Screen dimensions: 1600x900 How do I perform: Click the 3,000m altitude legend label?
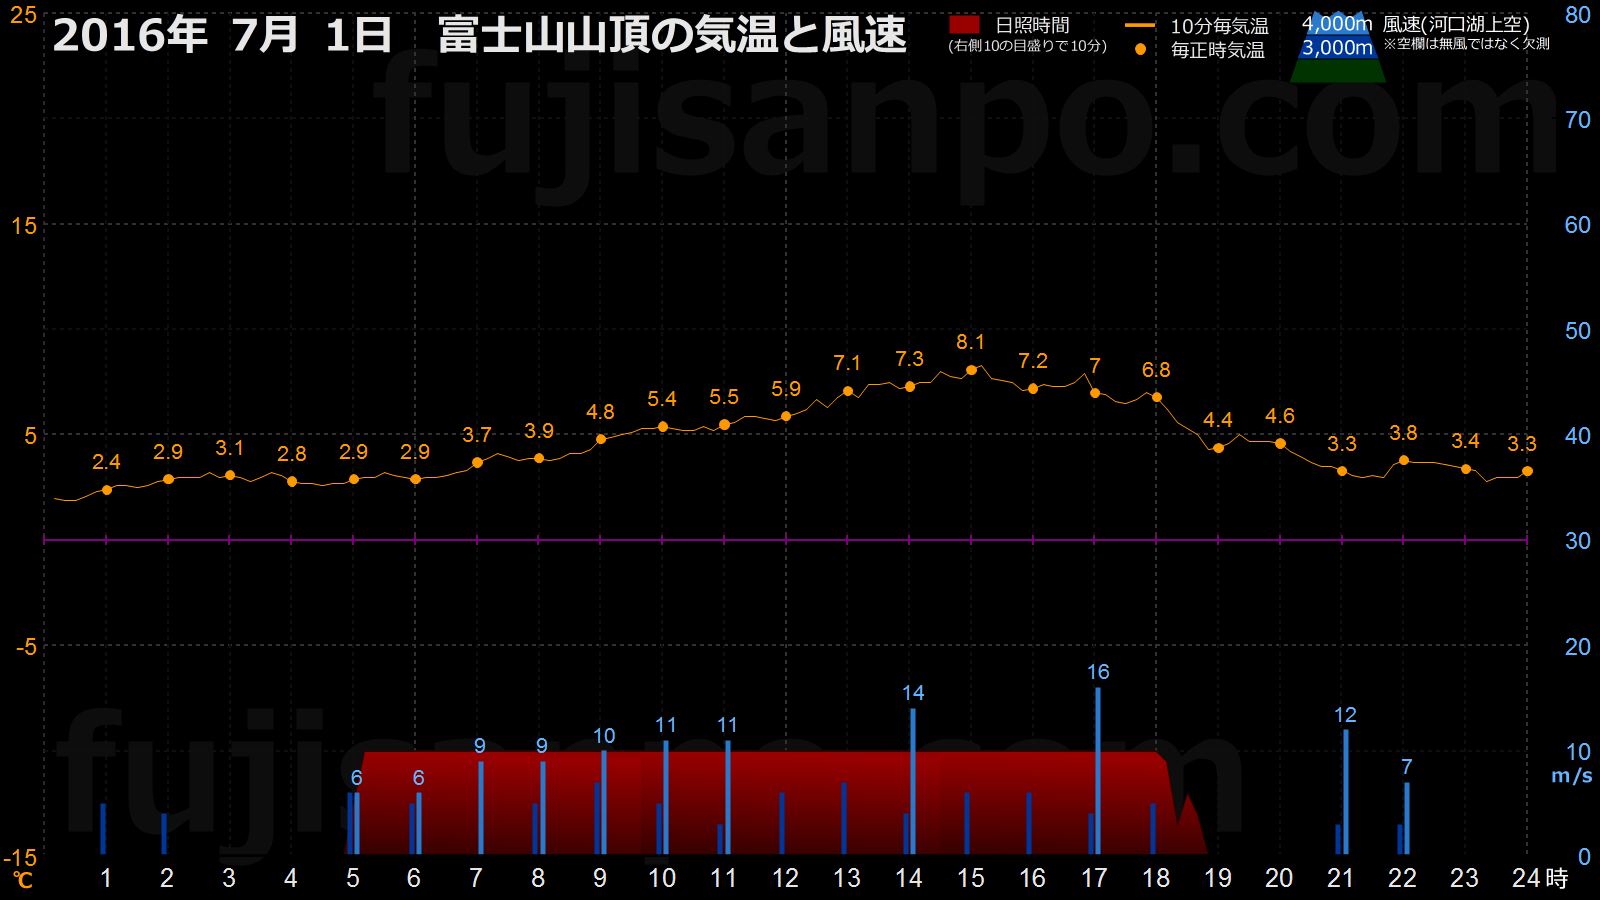click(1337, 47)
